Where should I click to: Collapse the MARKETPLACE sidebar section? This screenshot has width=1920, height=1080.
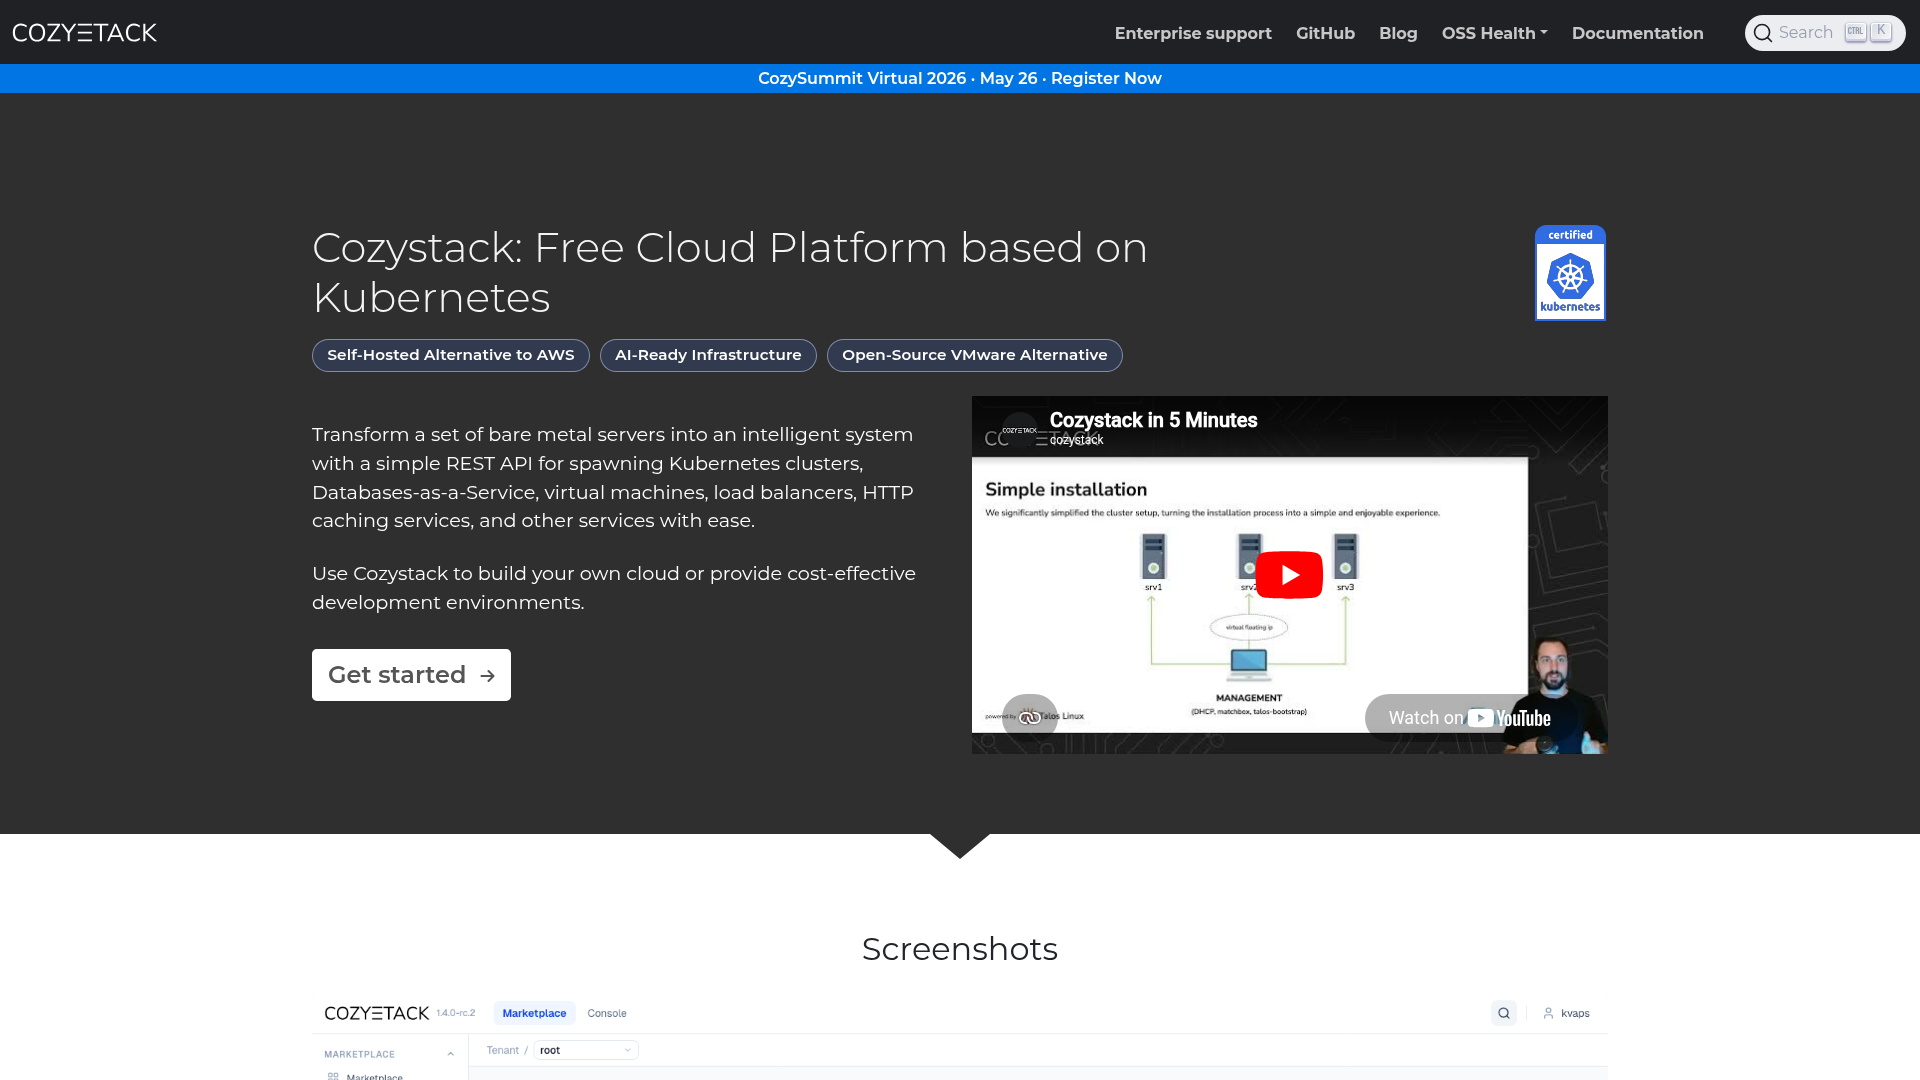(x=450, y=1054)
